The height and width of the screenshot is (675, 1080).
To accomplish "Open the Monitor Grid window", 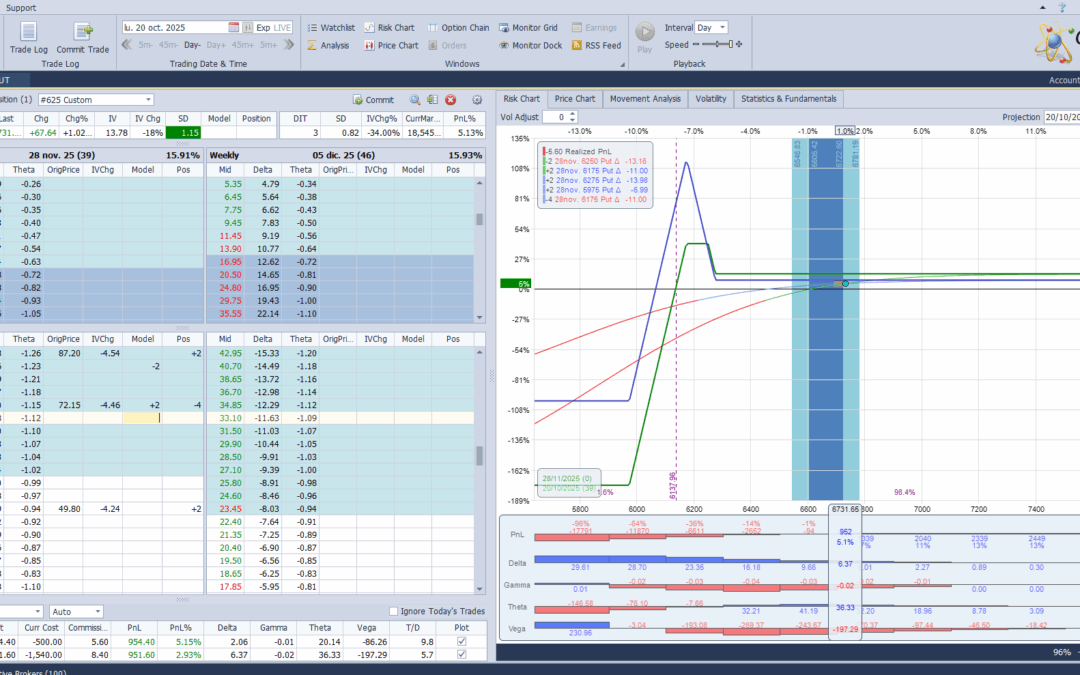I will (528, 28).
